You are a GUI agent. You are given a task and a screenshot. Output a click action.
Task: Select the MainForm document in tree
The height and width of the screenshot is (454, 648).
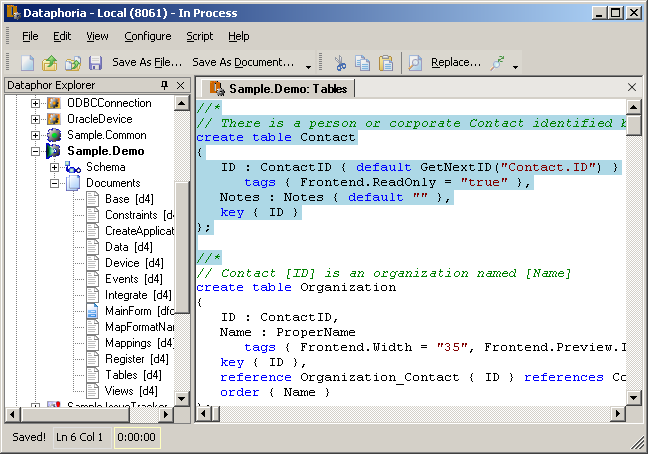click(128, 311)
